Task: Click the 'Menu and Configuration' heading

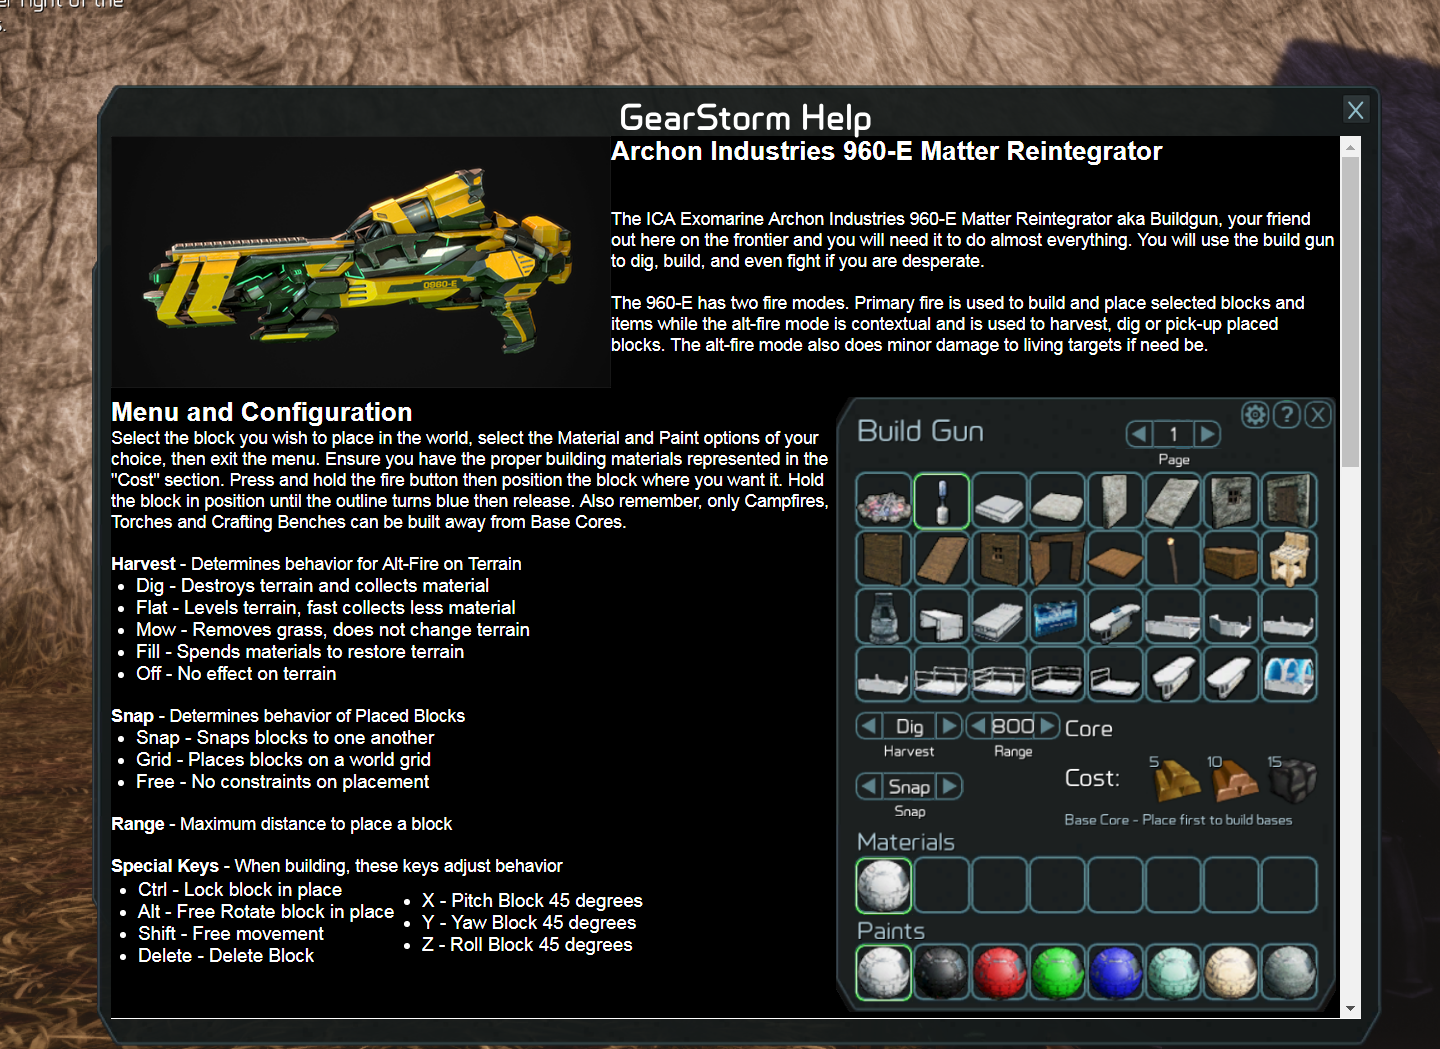Action: (262, 412)
